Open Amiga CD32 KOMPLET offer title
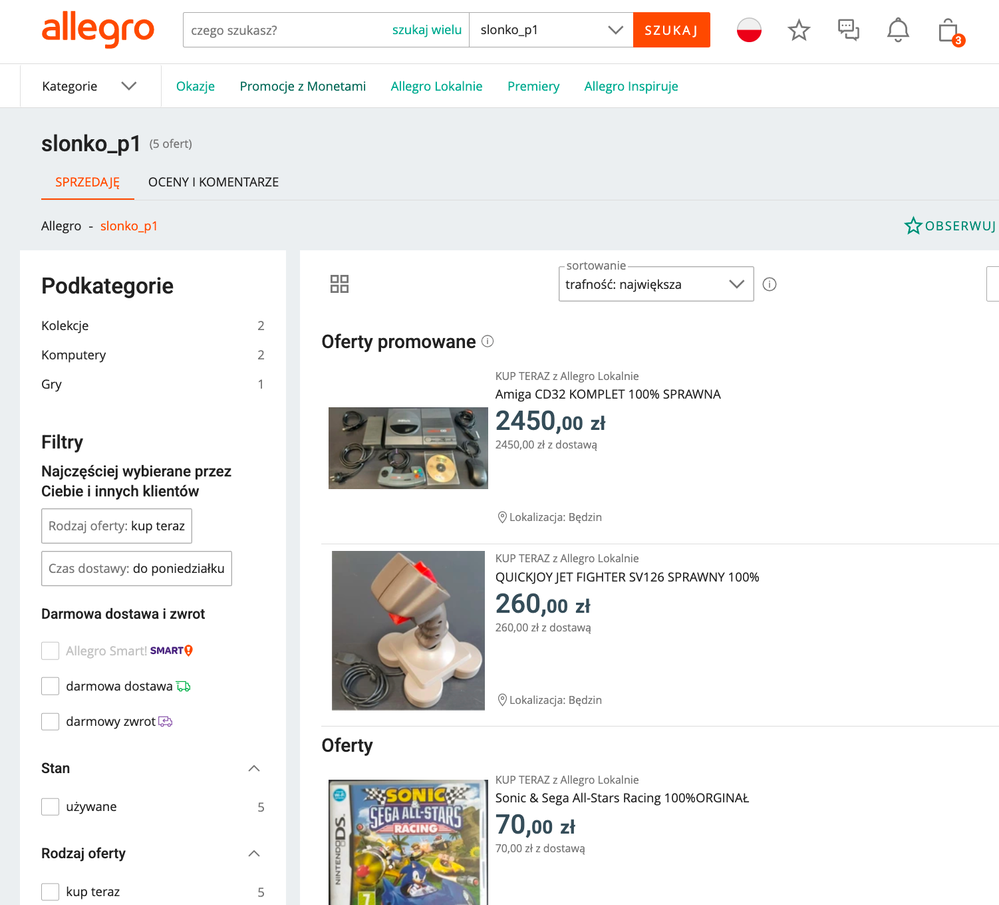 point(608,395)
